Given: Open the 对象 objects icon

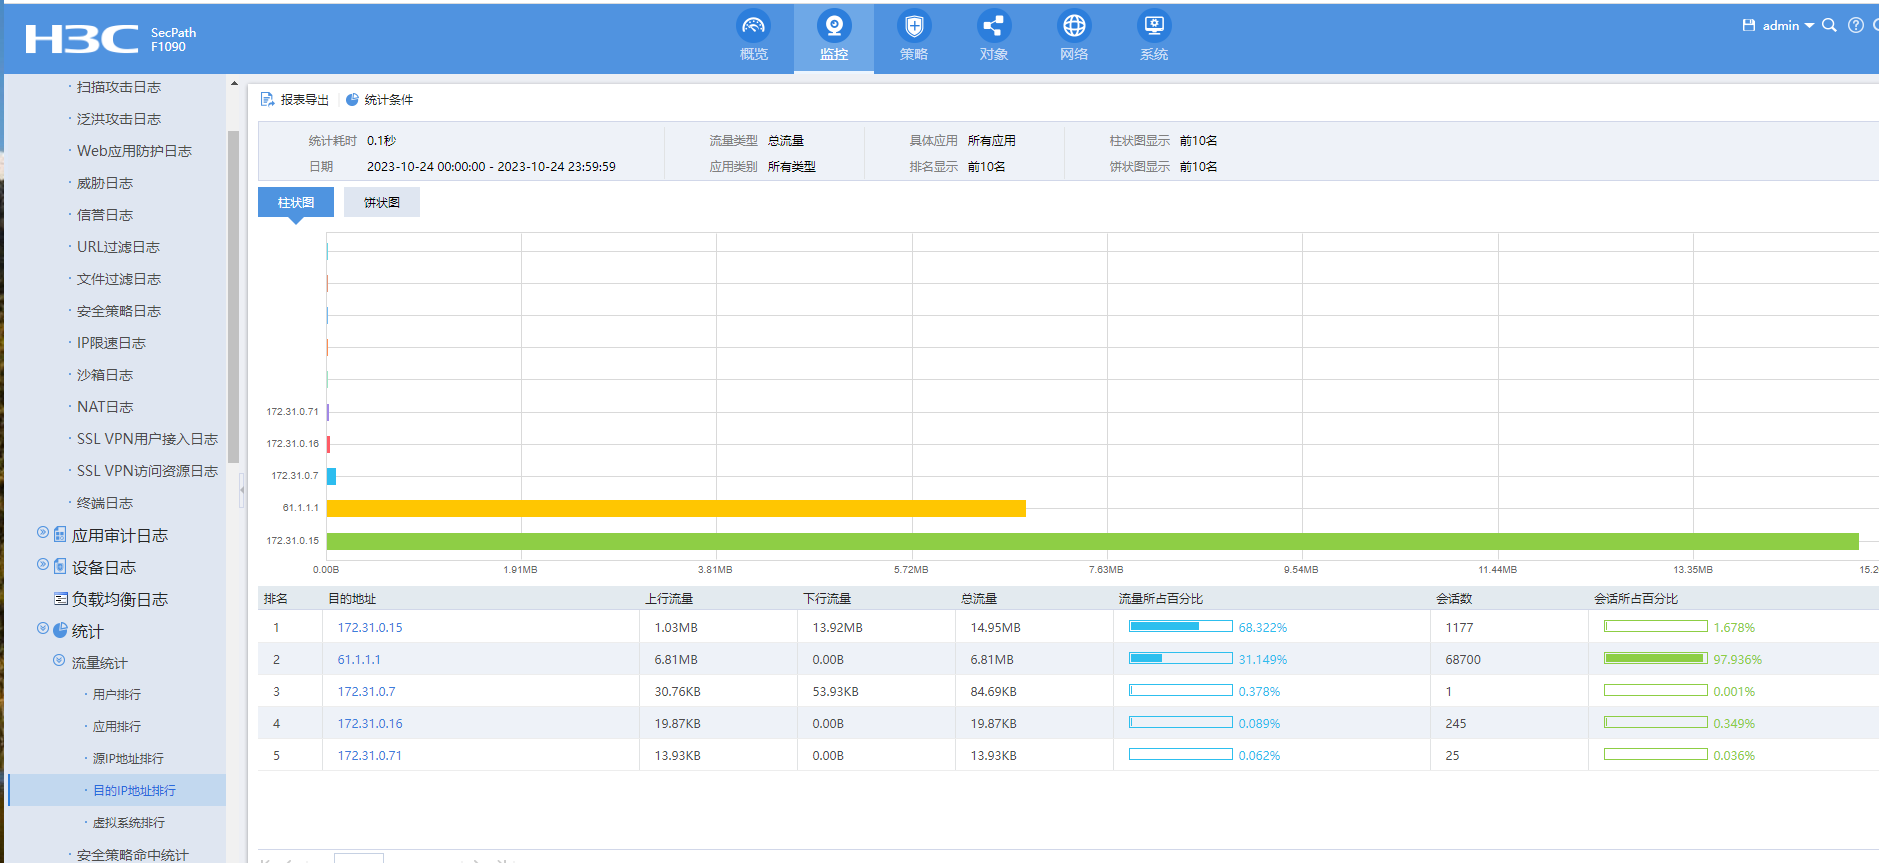Looking at the screenshot, I should pyautogui.click(x=993, y=27).
